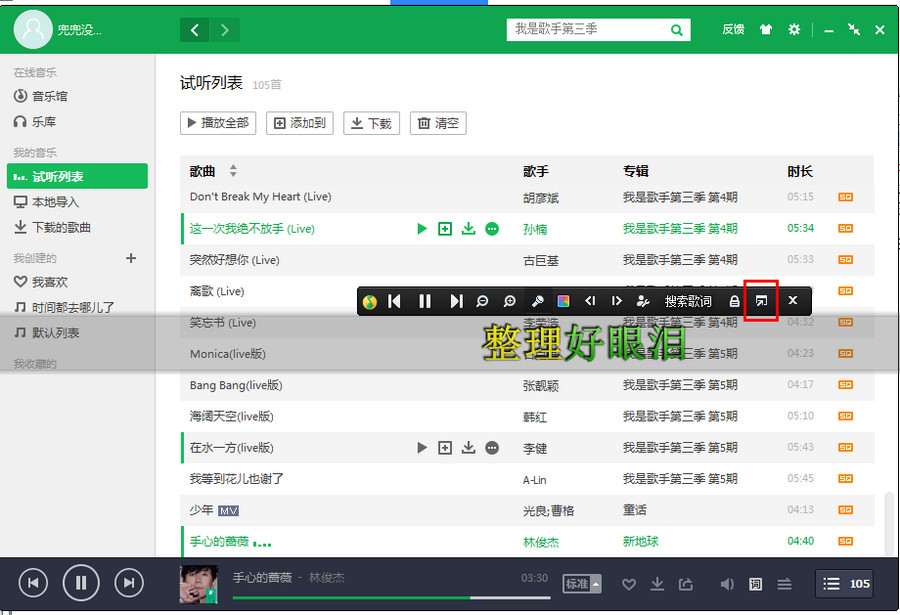Change play mode with the order icon
The image size is (900, 615).
point(785,583)
